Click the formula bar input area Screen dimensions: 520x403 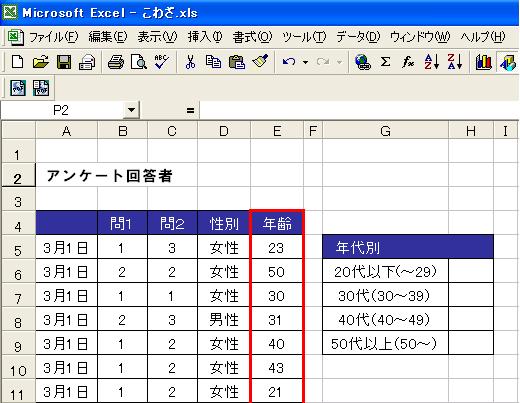pos(359,110)
